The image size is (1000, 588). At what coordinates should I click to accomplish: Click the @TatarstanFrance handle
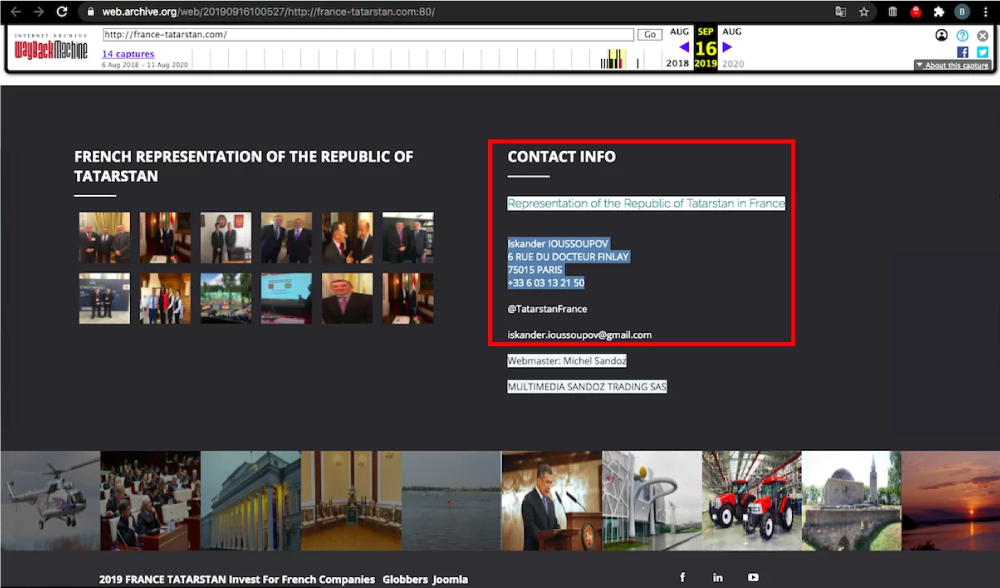(x=547, y=309)
